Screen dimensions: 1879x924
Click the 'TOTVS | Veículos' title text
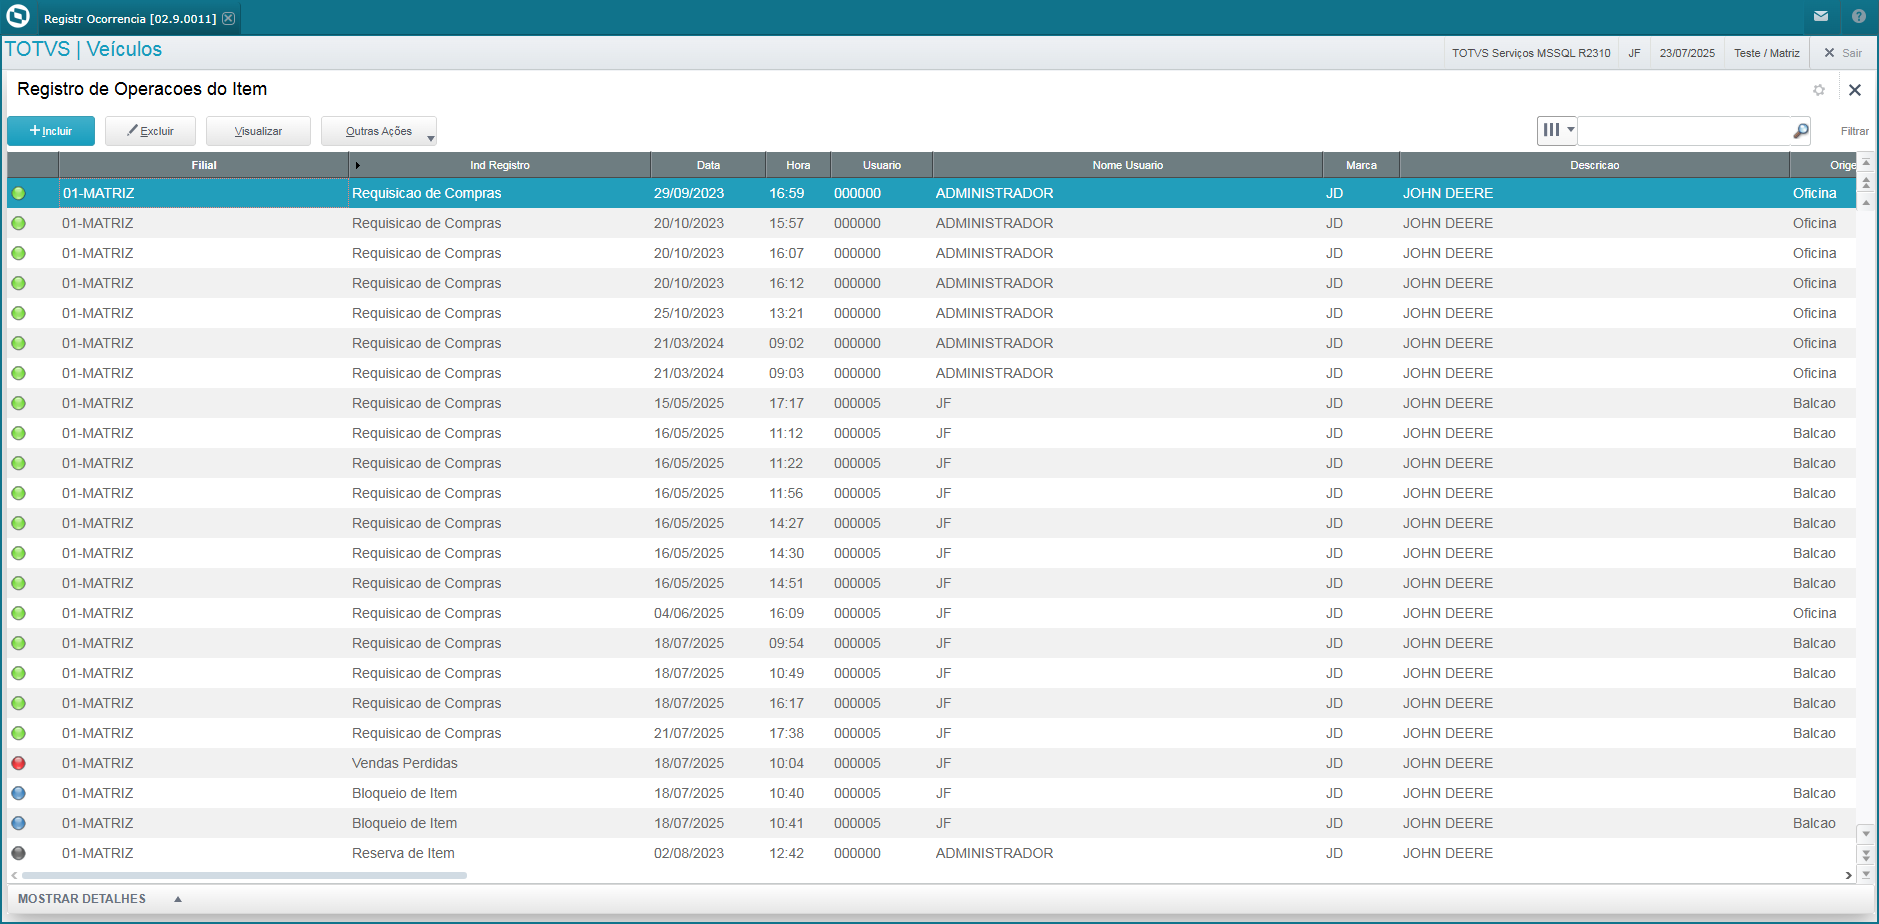tap(83, 49)
